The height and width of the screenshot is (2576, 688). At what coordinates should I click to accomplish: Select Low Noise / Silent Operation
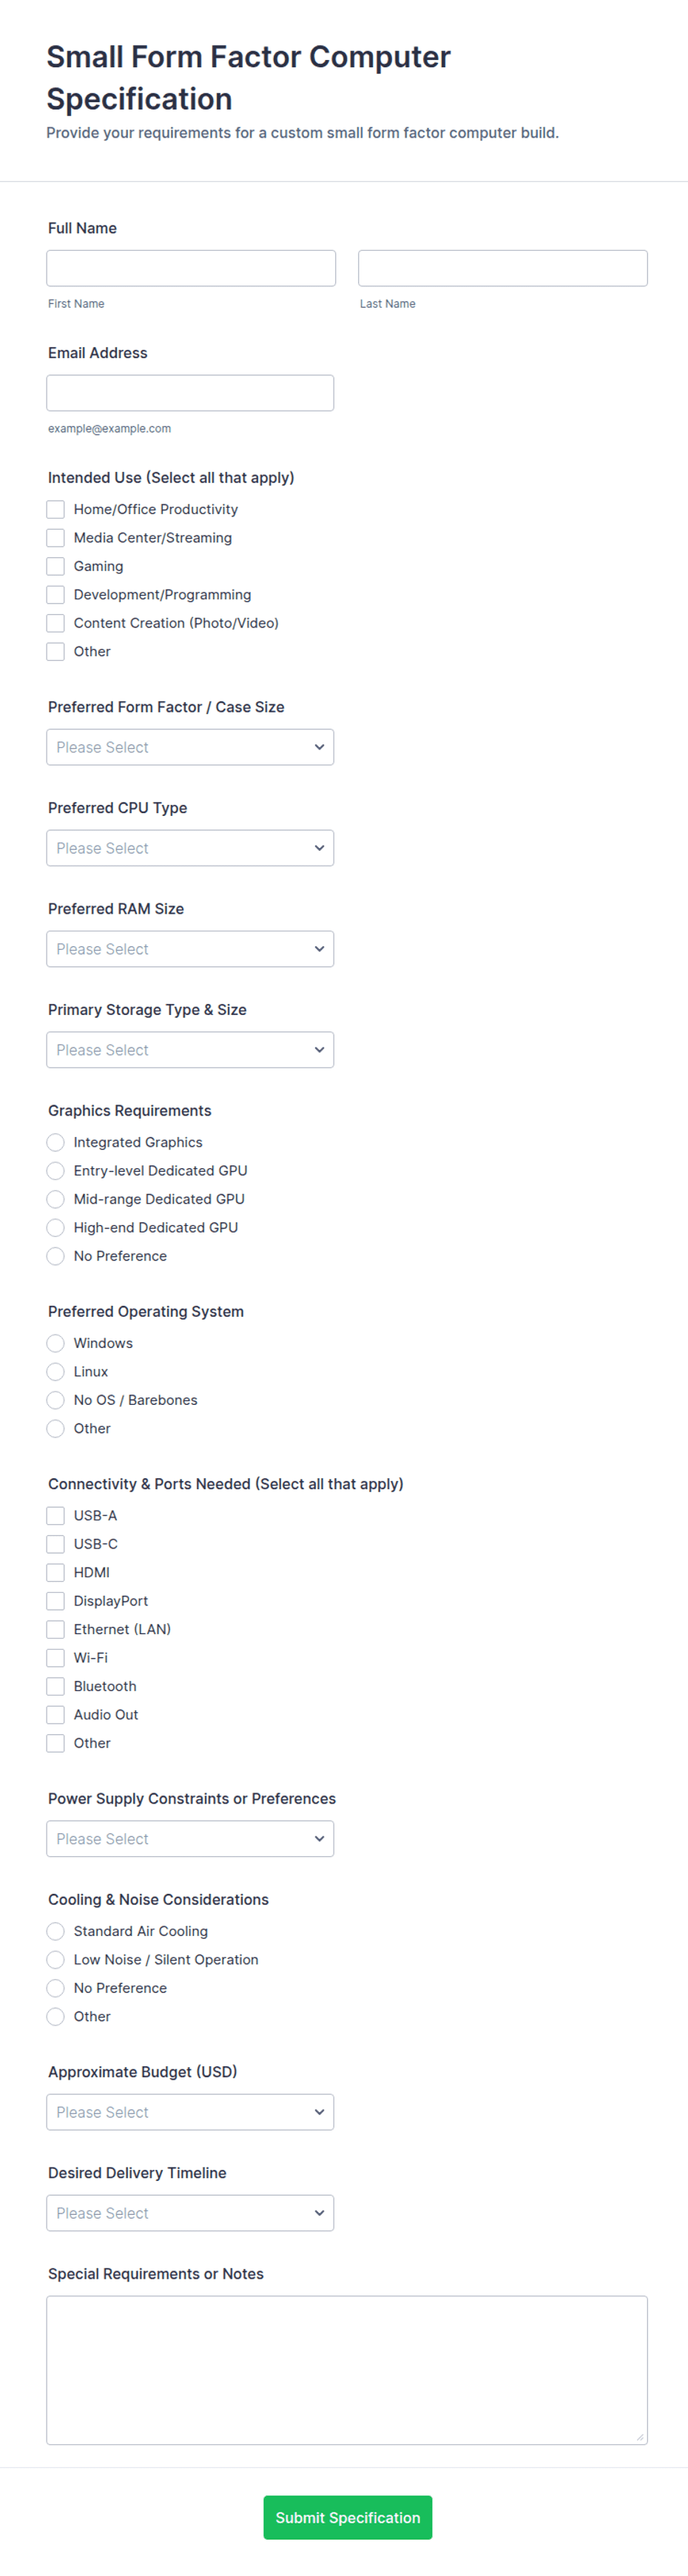click(56, 1959)
